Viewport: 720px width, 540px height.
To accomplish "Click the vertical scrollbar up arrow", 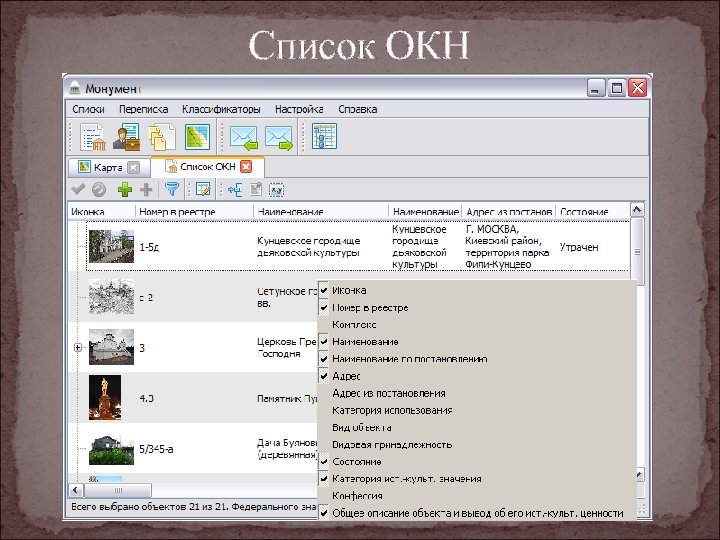I will [637, 210].
